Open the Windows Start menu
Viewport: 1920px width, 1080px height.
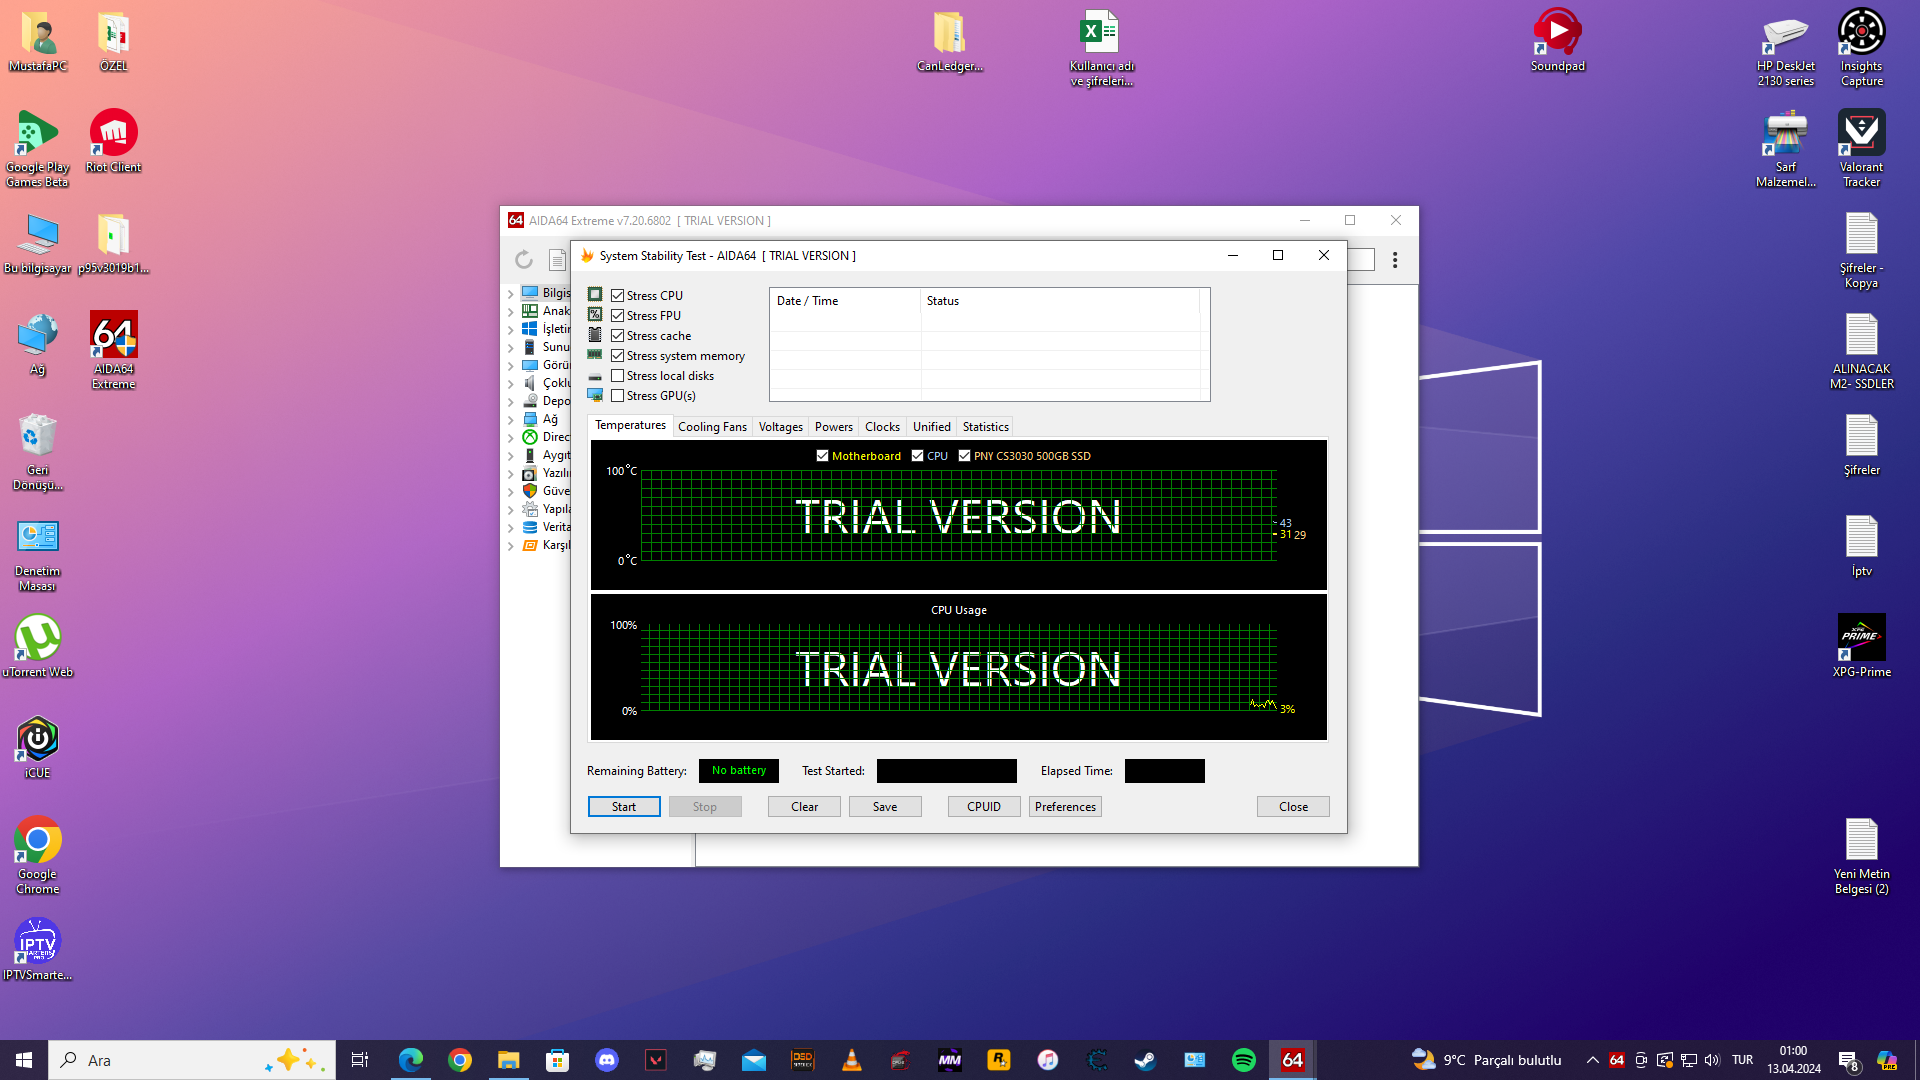point(24,1060)
